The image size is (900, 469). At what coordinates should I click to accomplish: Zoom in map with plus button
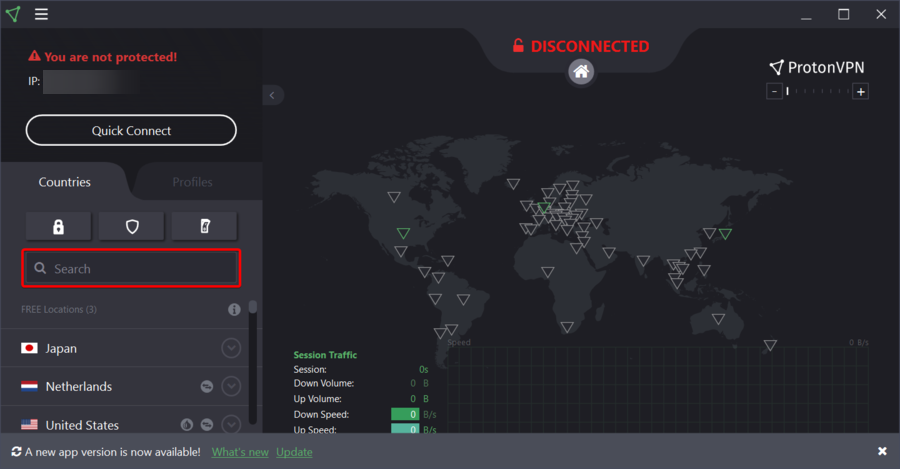(860, 91)
